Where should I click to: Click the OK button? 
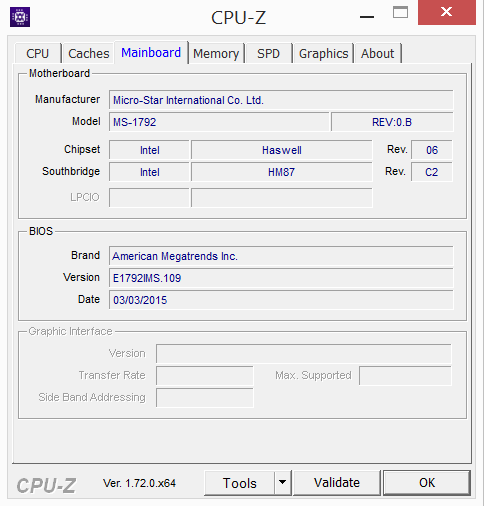(427, 483)
